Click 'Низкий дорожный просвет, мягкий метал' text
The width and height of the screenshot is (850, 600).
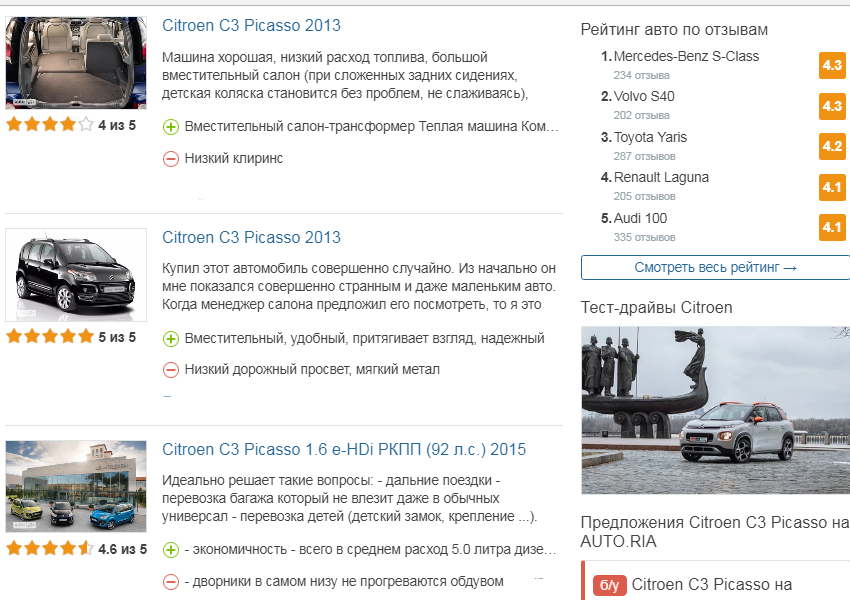[312, 370]
